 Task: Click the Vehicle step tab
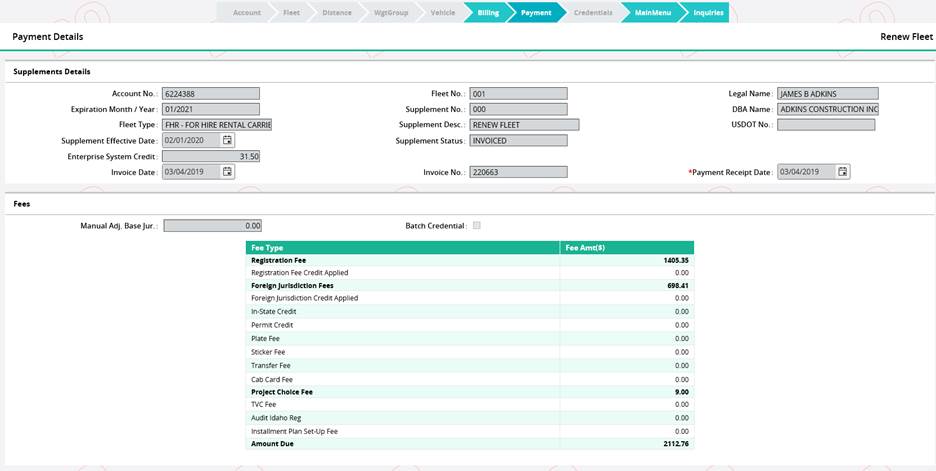click(x=442, y=13)
